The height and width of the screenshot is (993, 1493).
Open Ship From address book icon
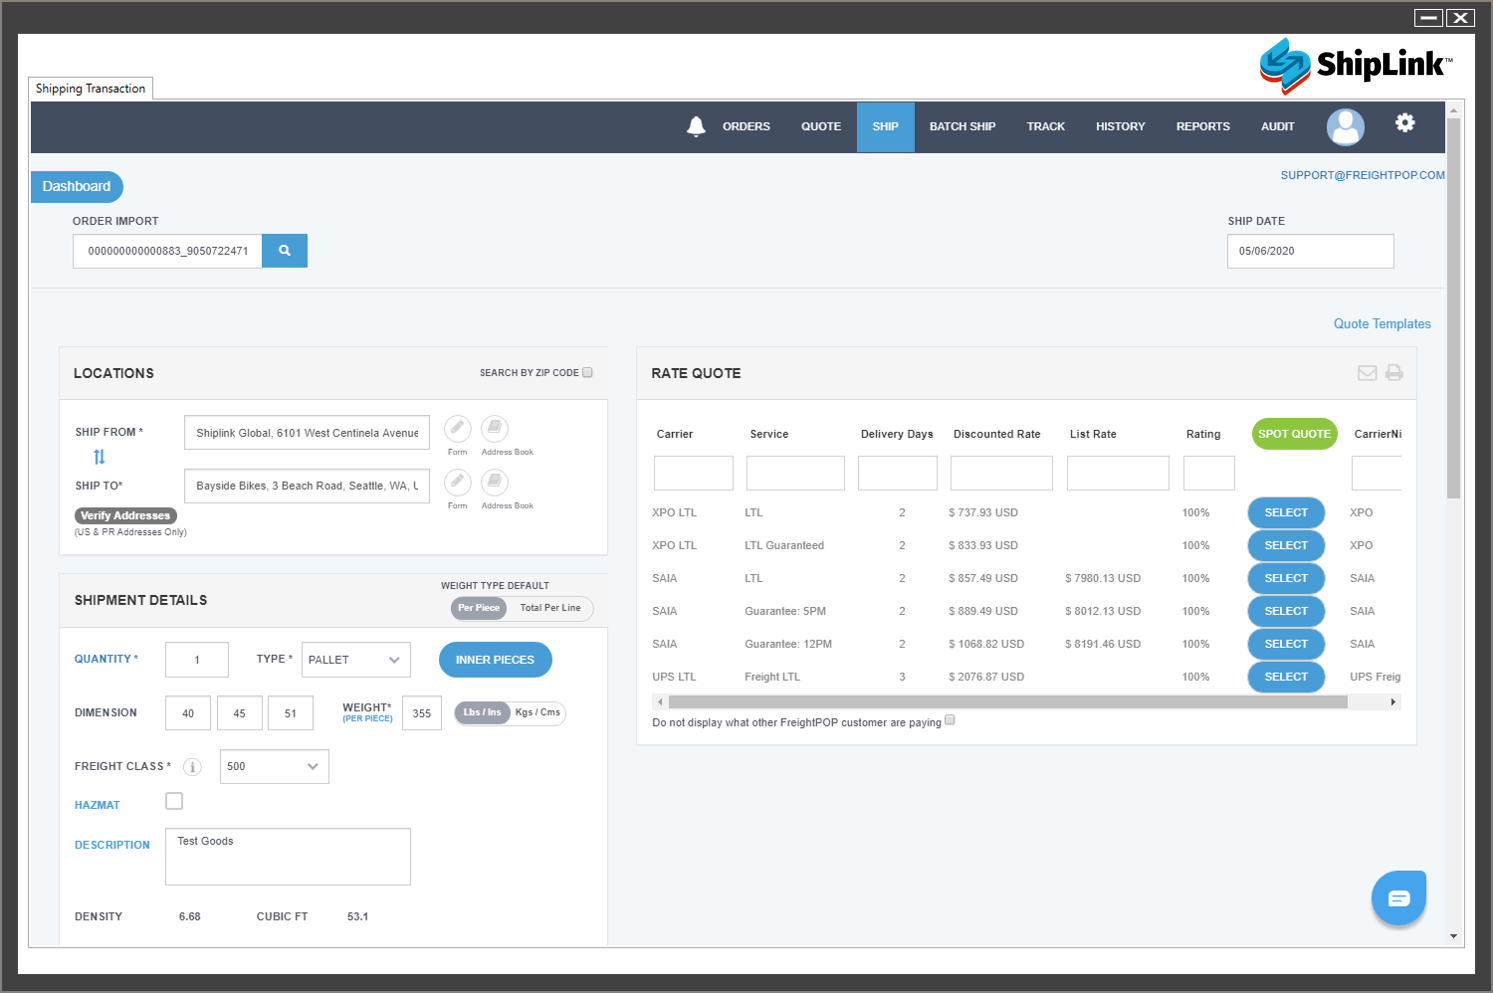point(495,428)
